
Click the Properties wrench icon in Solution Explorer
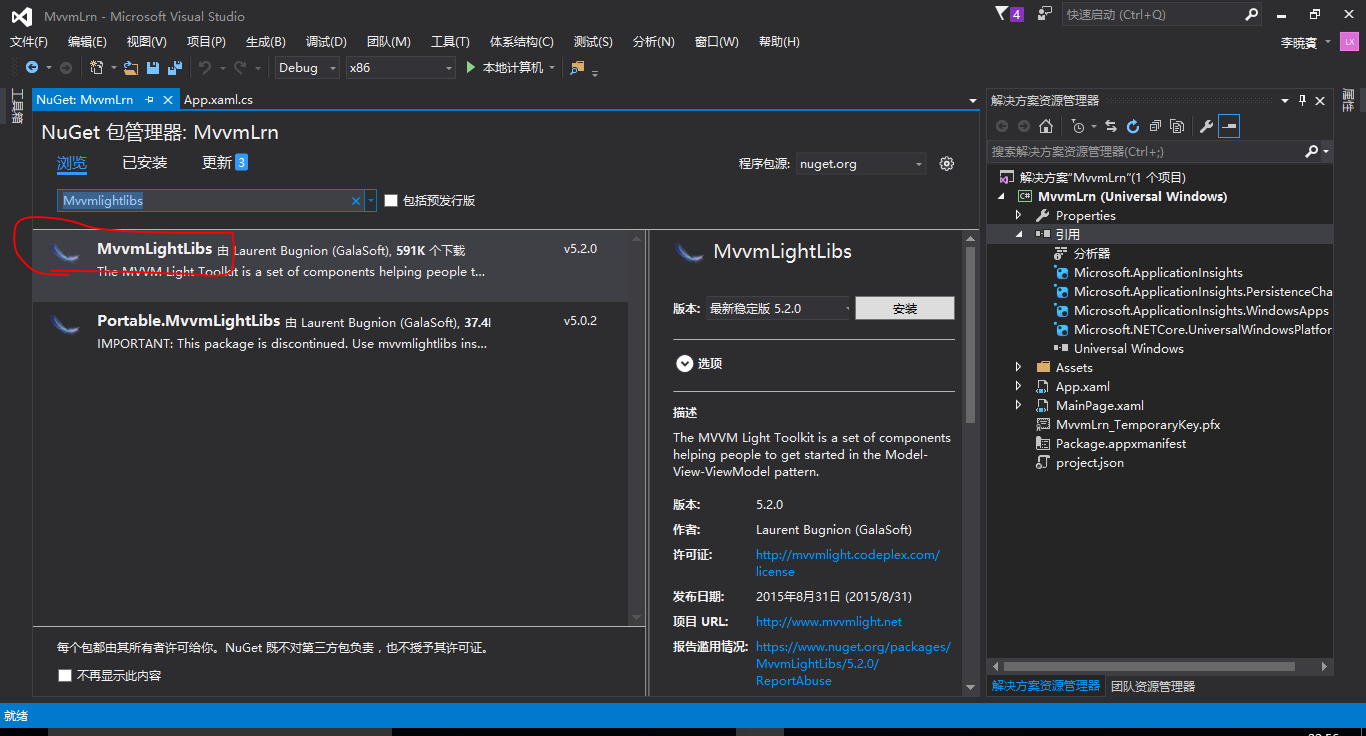[x=1207, y=126]
